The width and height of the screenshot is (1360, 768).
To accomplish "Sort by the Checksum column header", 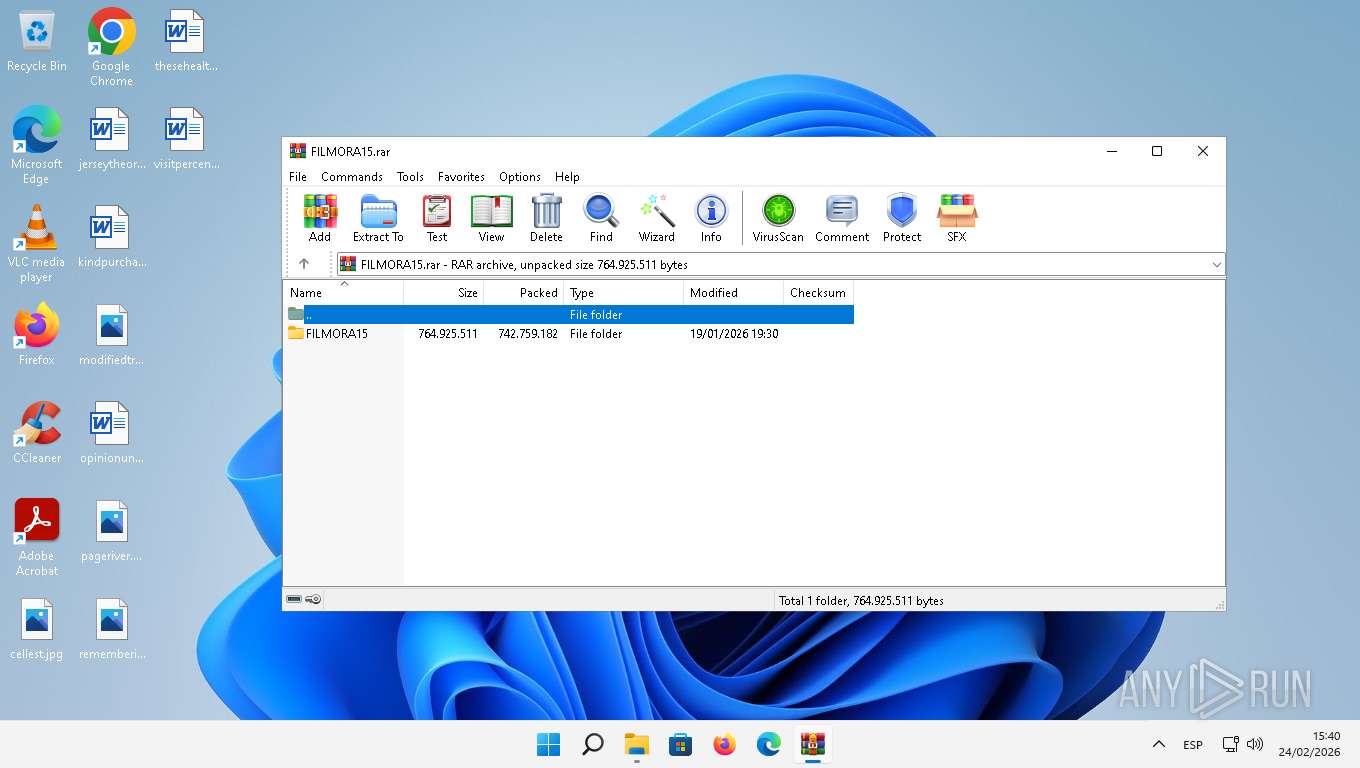I will (819, 293).
